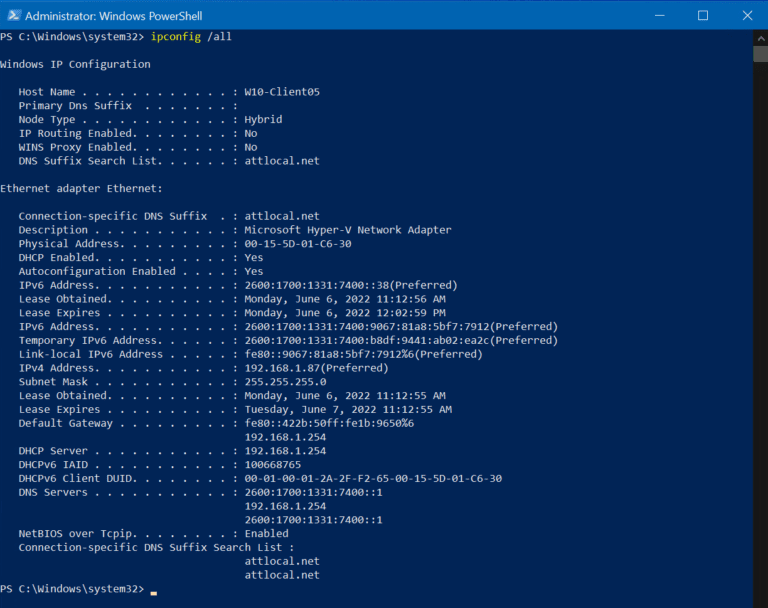768x608 pixels.
Task: Click temporary IPv6 address ending ab02:ea2c
Action: (401, 340)
